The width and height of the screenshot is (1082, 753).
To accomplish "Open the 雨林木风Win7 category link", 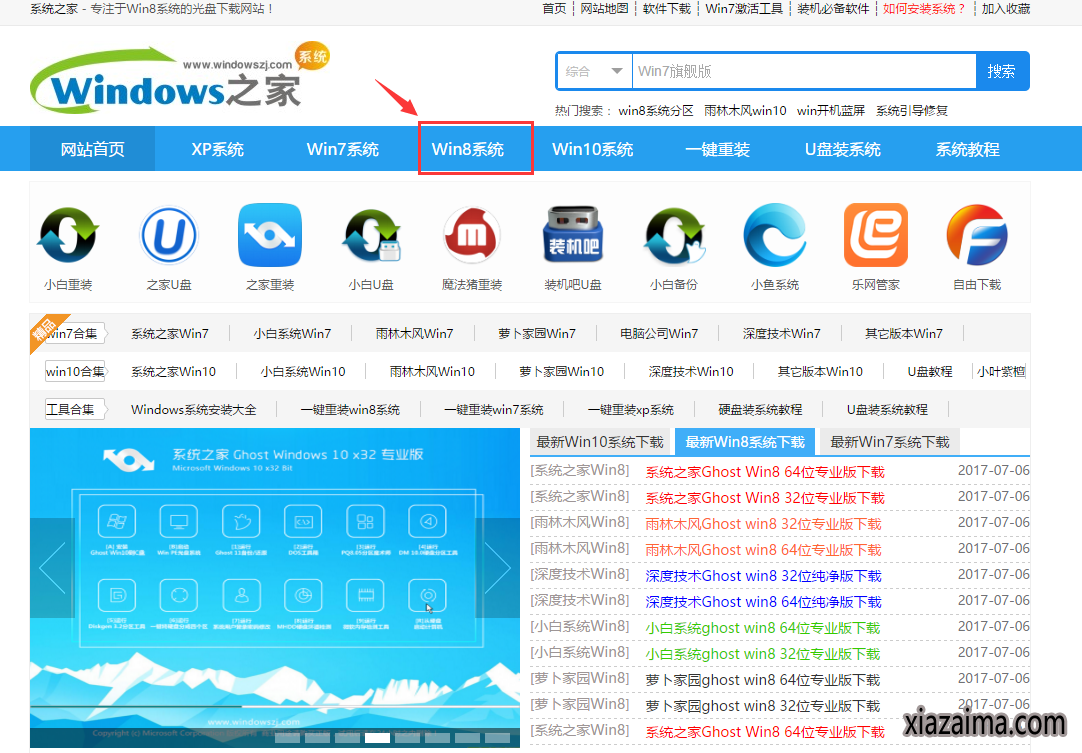I will click(414, 333).
